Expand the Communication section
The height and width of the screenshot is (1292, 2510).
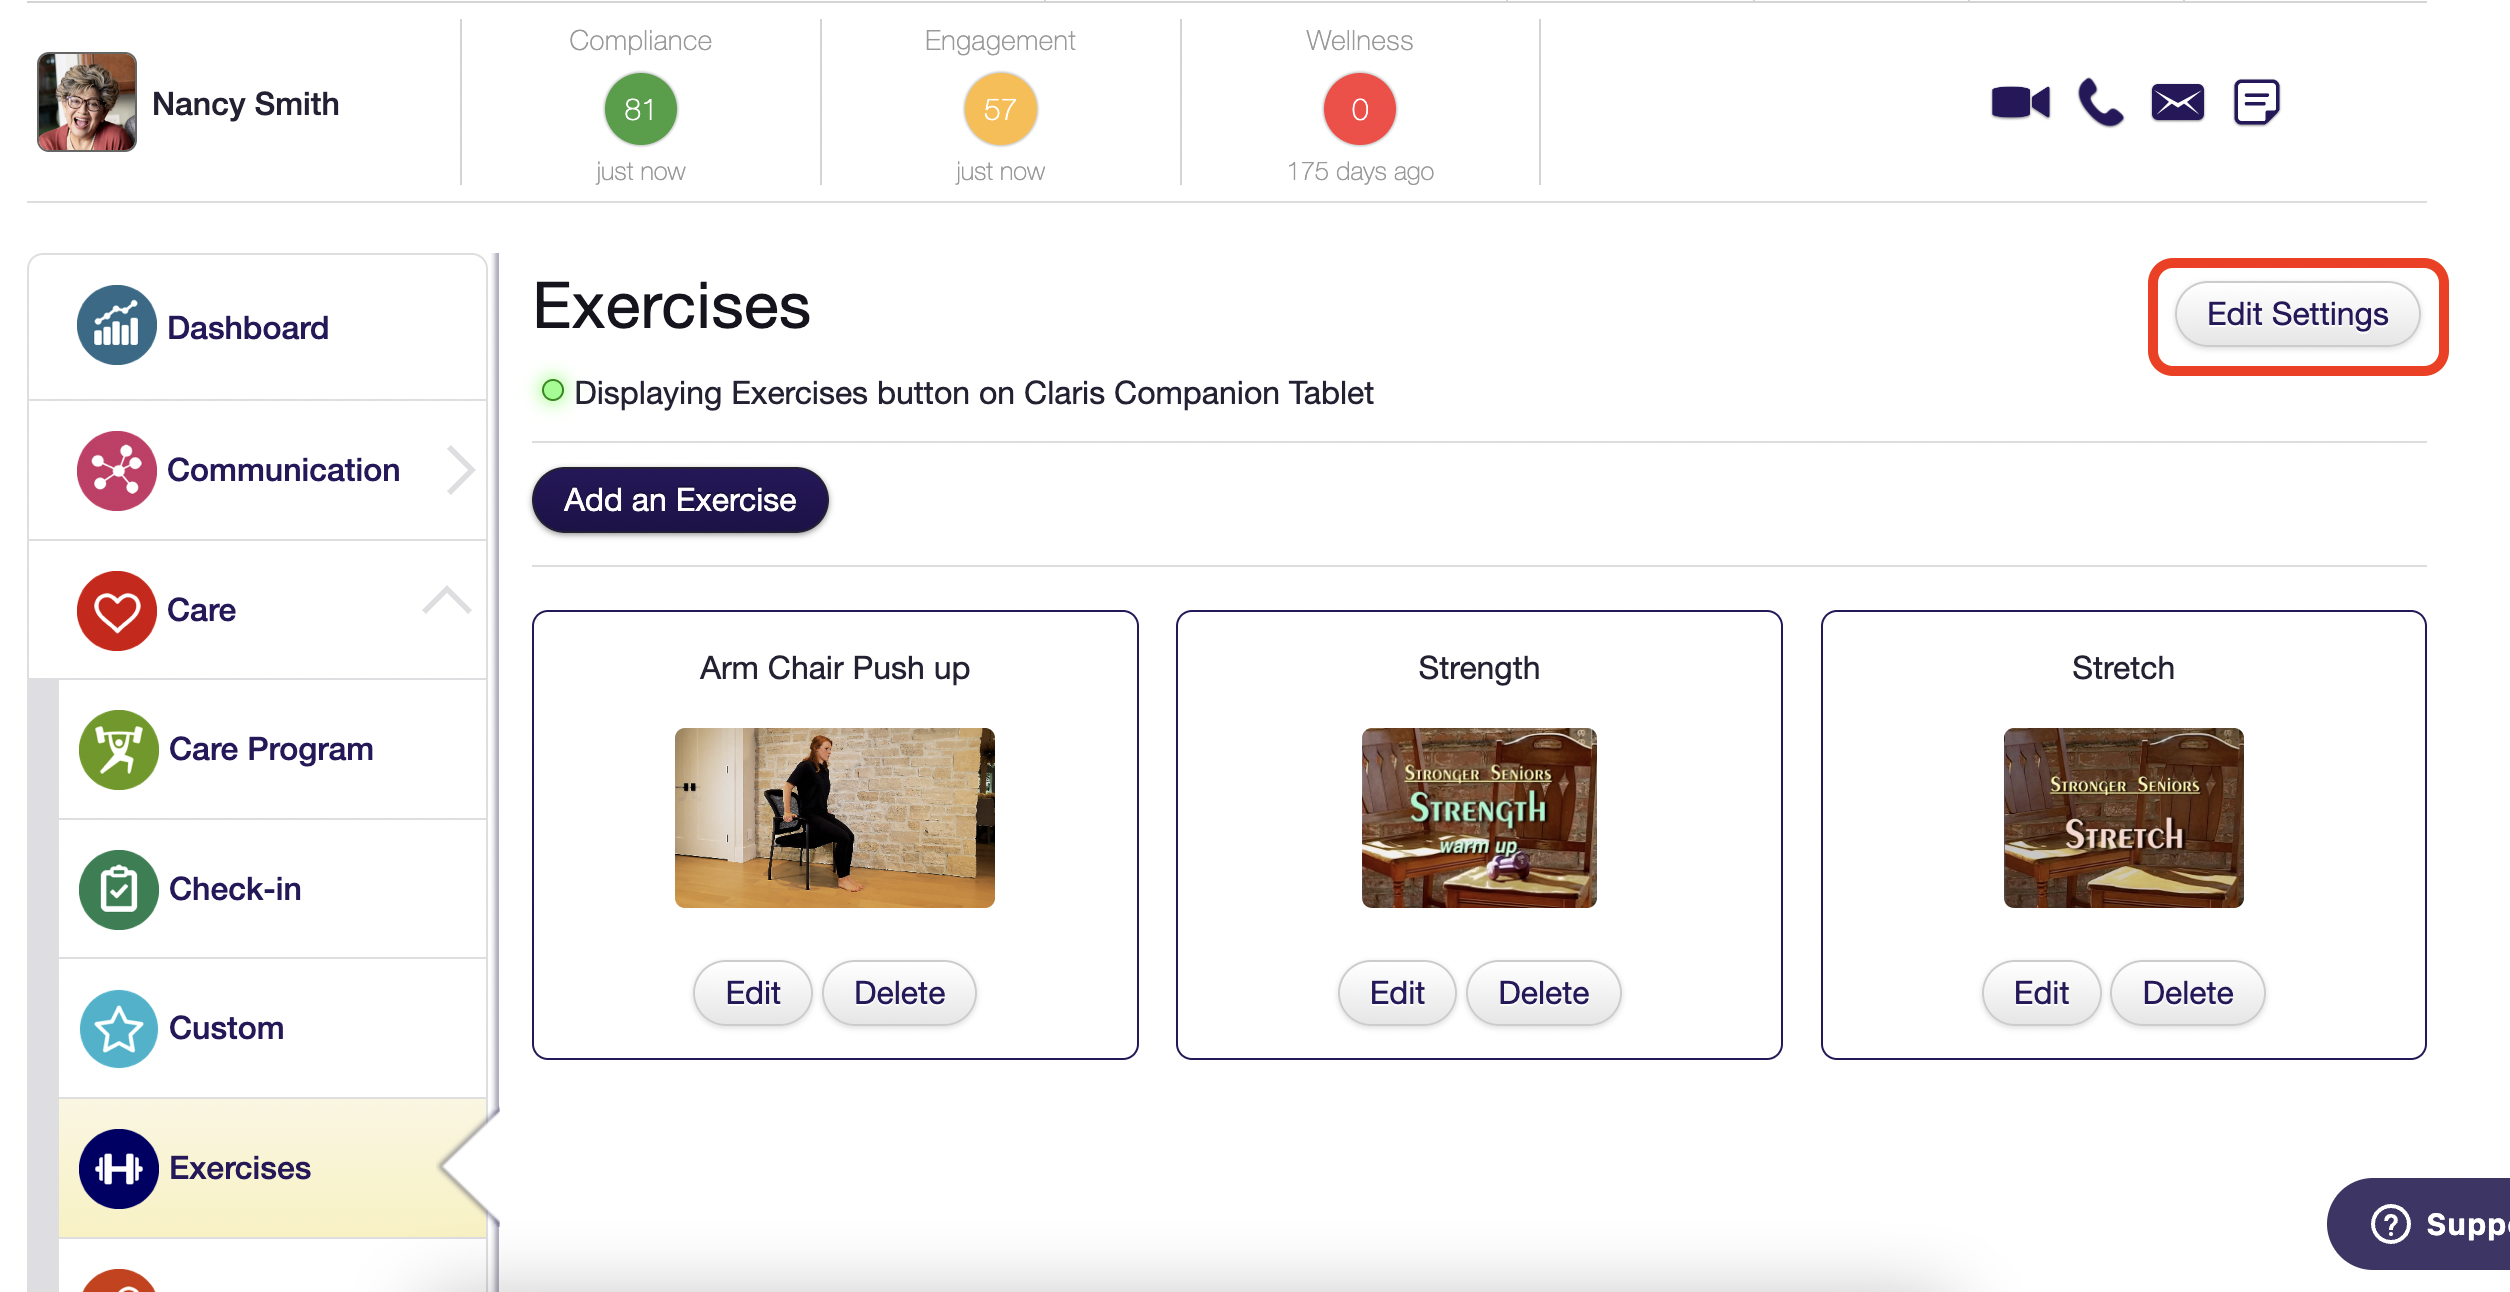tap(459, 470)
